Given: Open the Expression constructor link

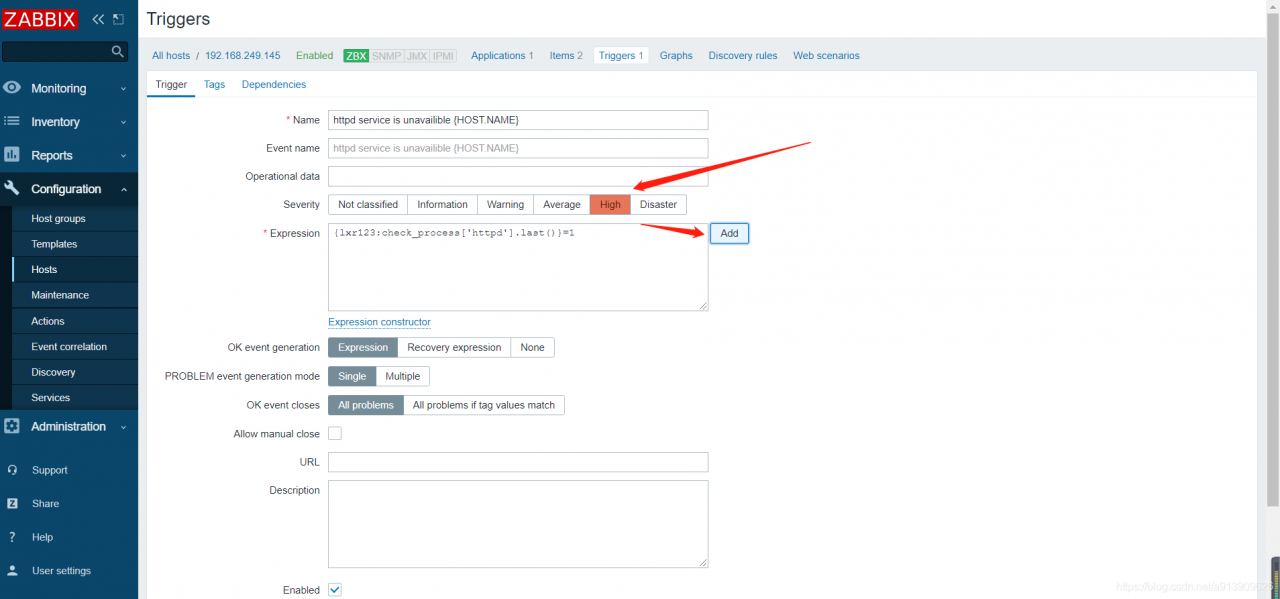Looking at the screenshot, I should [379, 322].
